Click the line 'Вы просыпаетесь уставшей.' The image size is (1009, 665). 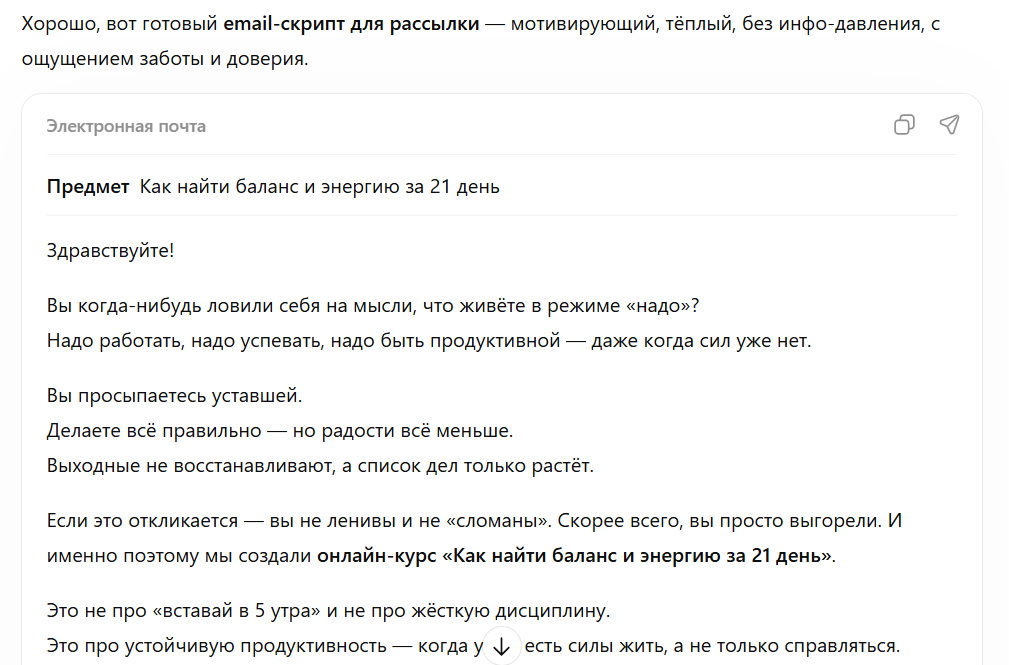pos(174,396)
